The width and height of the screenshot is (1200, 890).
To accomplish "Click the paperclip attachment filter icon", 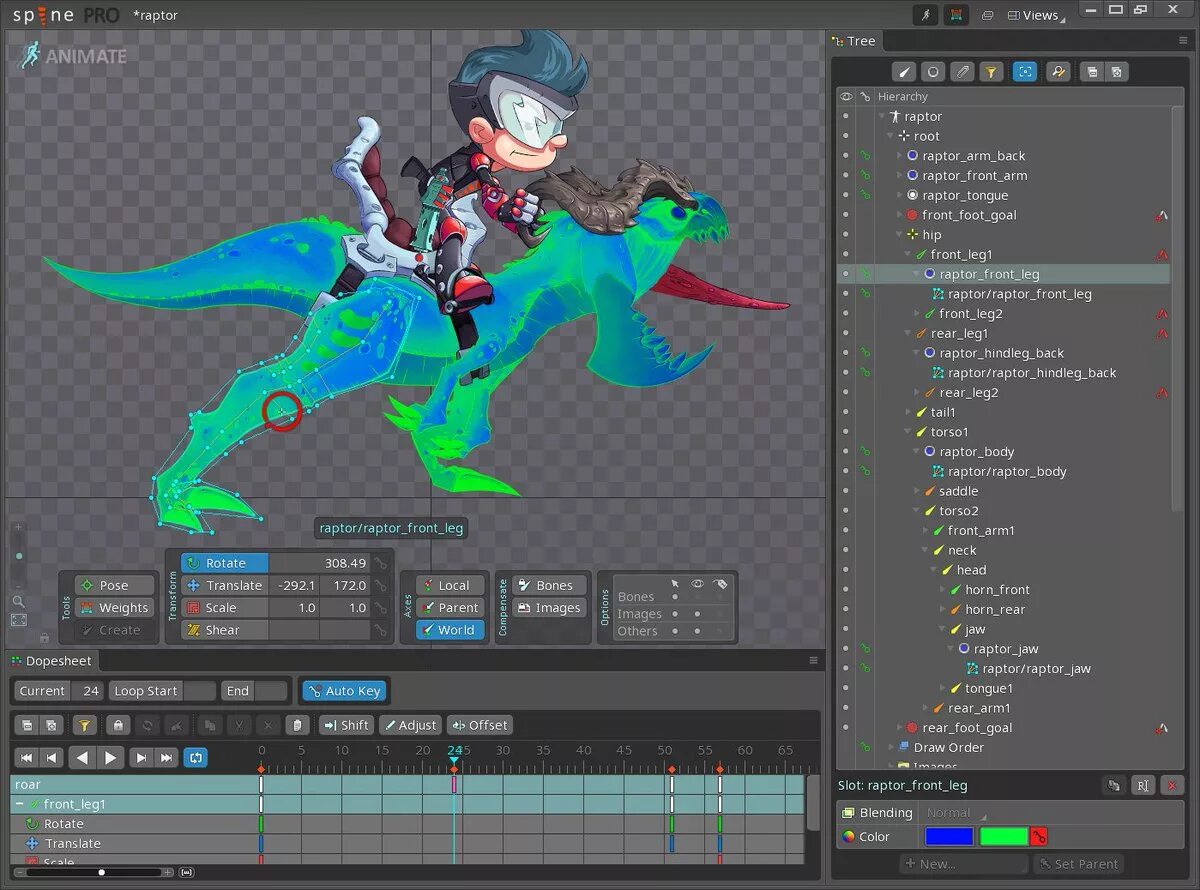I will point(962,72).
